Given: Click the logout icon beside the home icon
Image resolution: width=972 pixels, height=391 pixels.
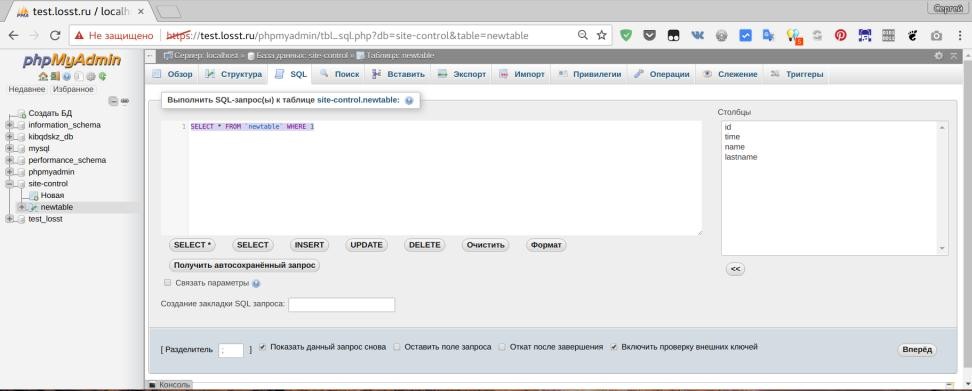Looking at the screenshot, I should tap(55, 77).
